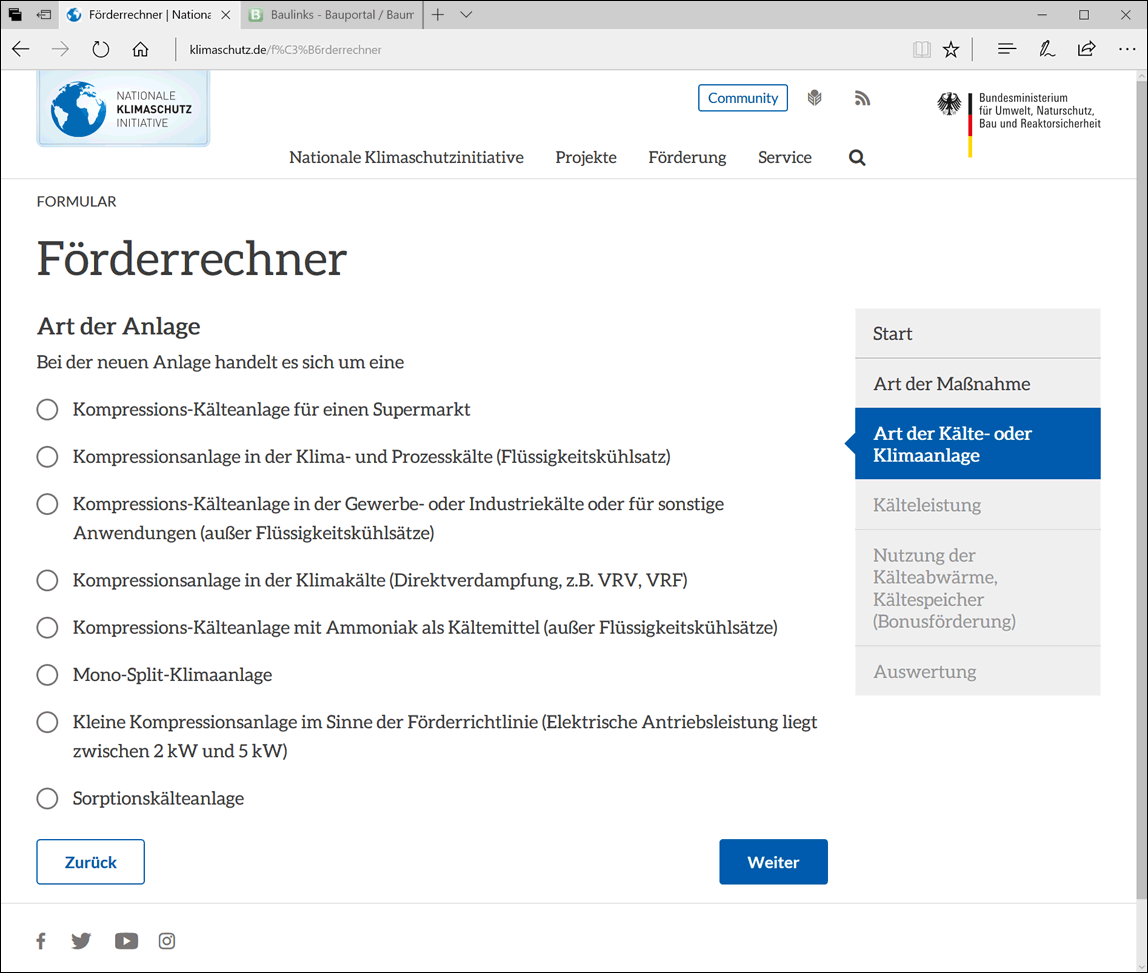Select Ammoniak als Kältemittel option
This screenshot has height=973, width=1148.
[x=48, y=627]
